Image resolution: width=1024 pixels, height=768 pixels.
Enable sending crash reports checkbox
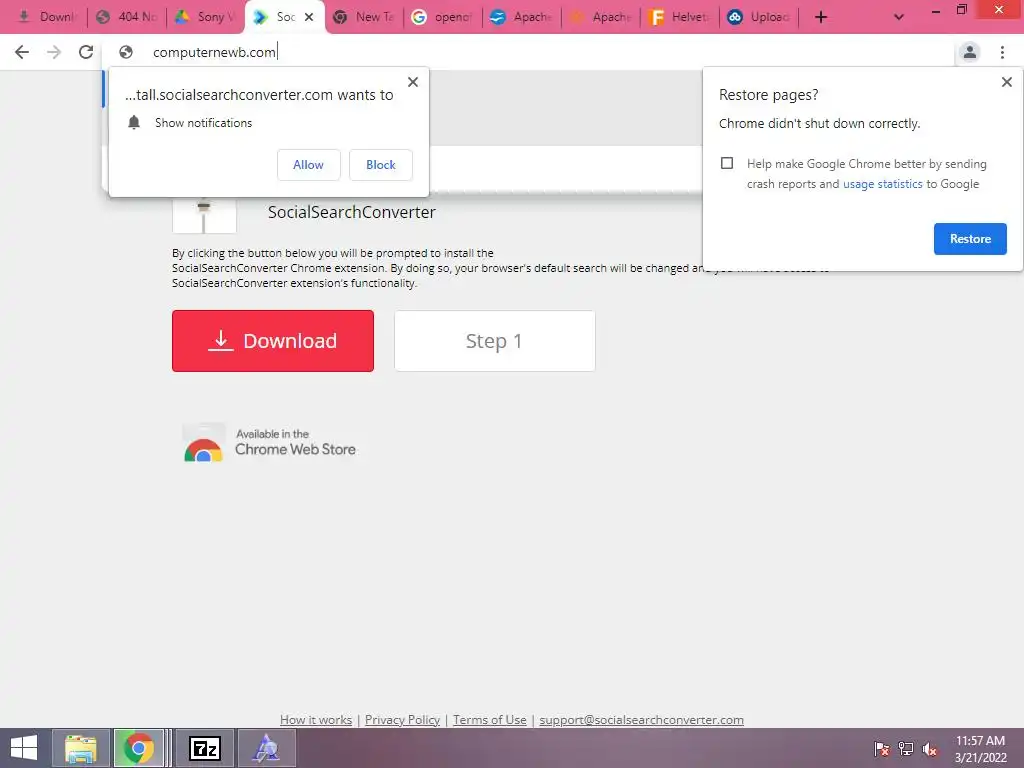(727, 163)
